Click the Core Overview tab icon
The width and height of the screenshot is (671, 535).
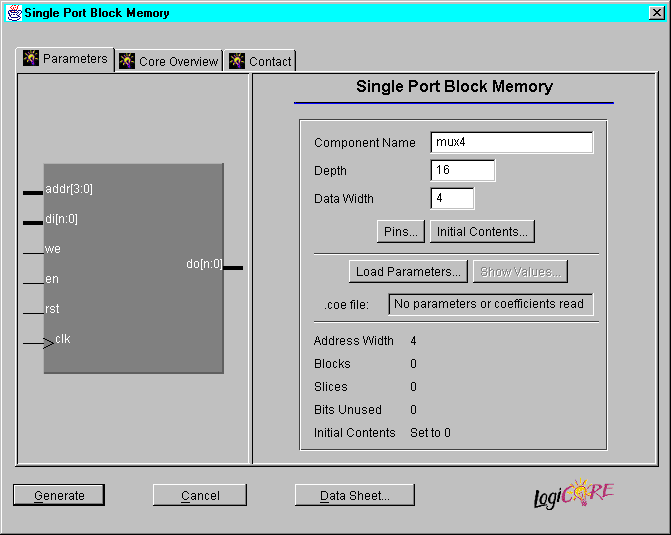tap(127, 61)
